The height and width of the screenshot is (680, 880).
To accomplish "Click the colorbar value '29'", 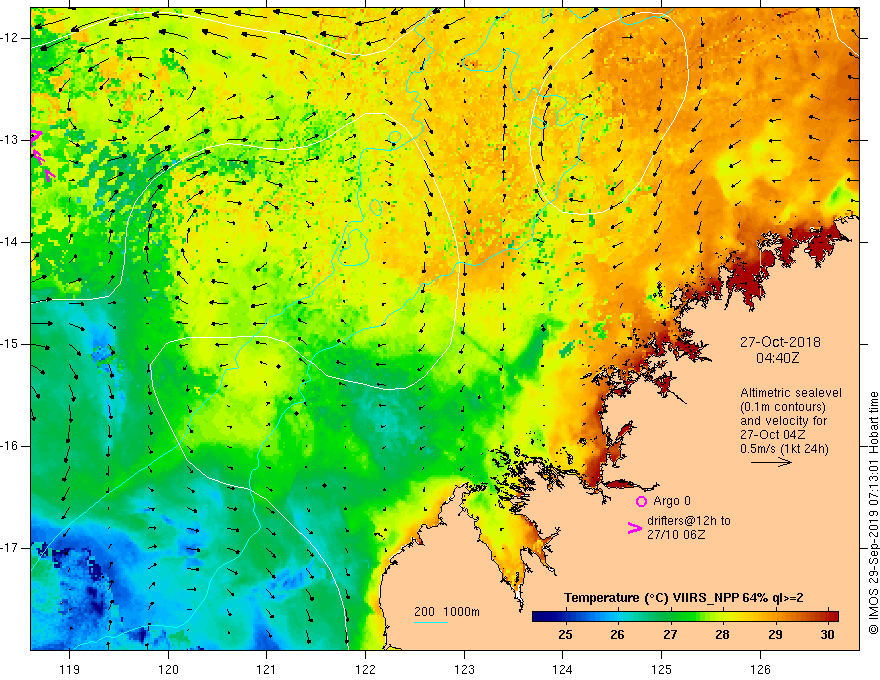I will (775, 635).
